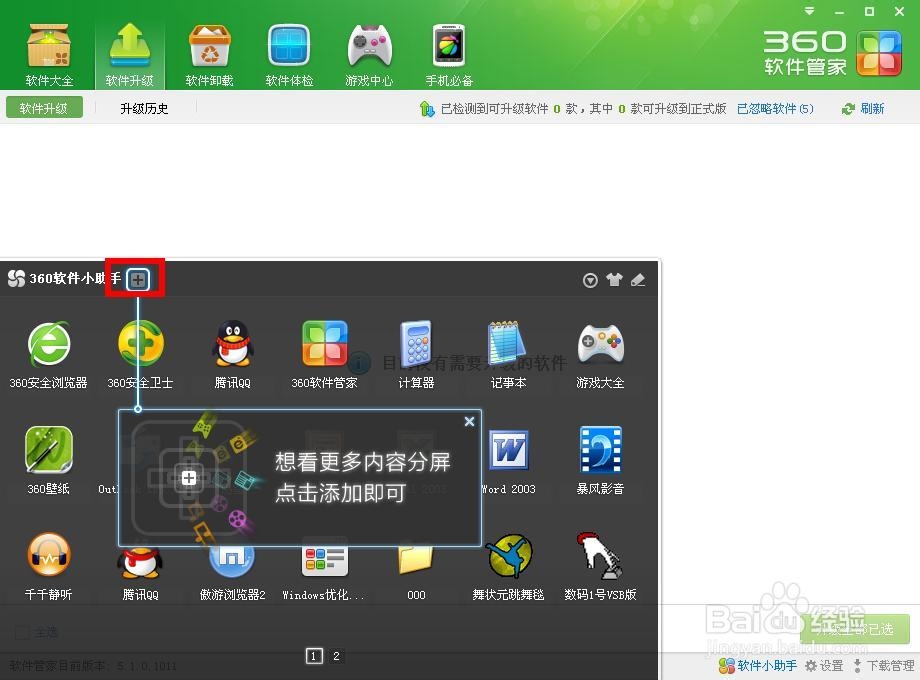Launch 360壁纸 wallpaper app
This screenshot has width=920, height=680.
[x=49, y=461]
